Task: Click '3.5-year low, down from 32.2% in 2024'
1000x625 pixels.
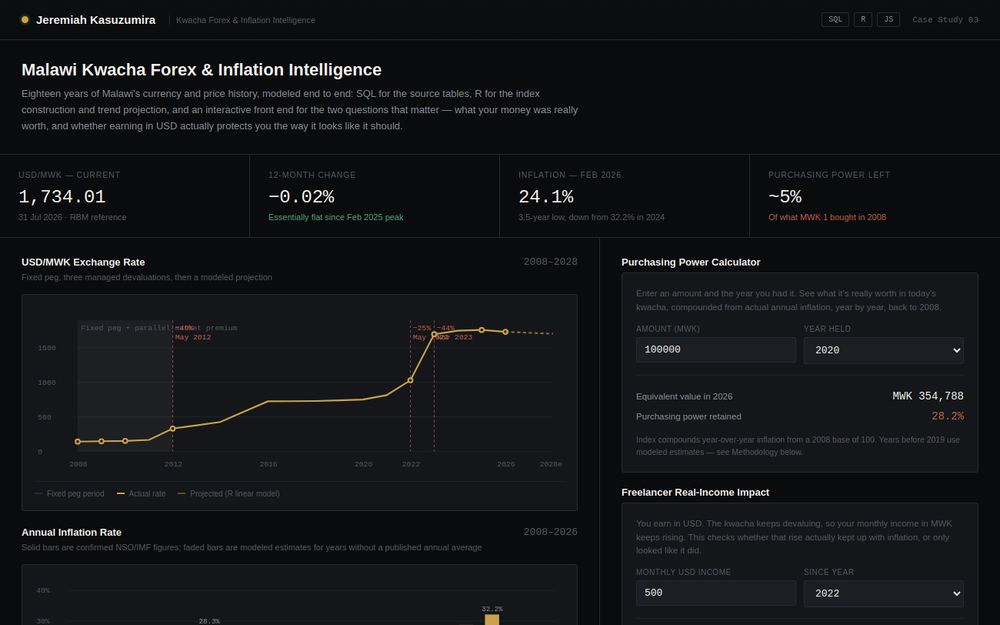Action: [591, 217]
